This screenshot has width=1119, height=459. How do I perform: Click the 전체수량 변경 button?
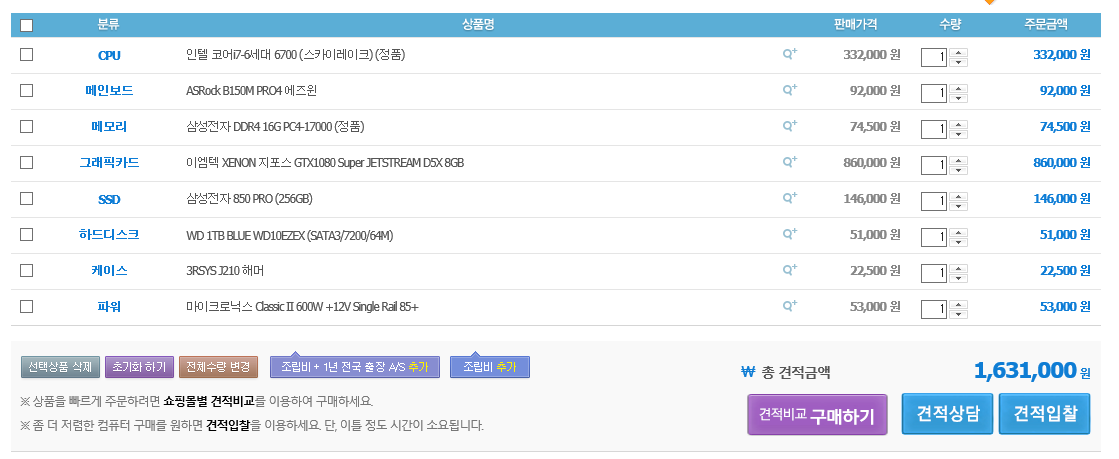pos(218,368)
